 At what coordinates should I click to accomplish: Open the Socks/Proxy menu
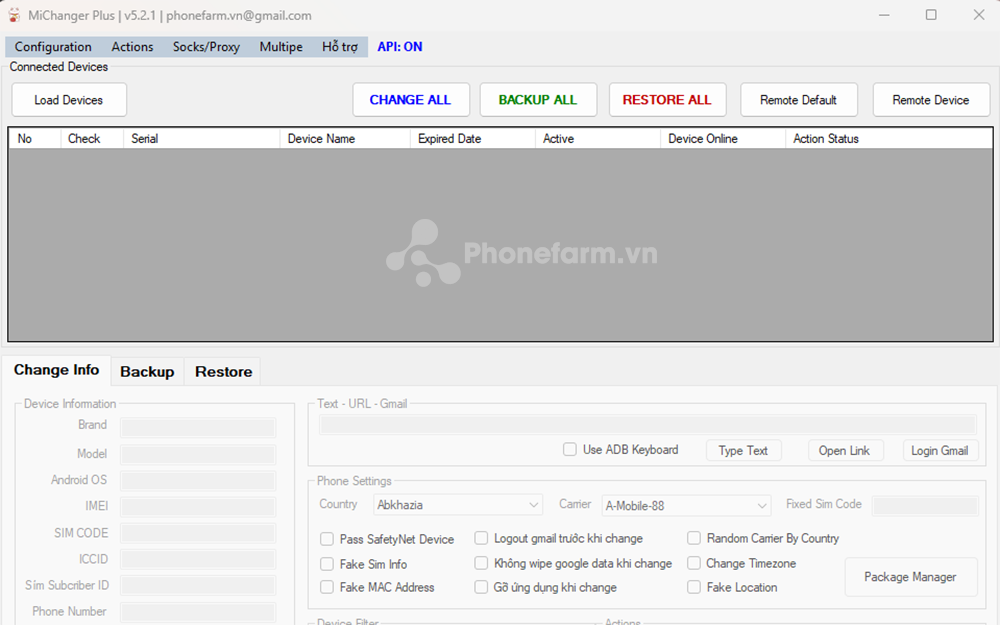[x=206, y=47]
